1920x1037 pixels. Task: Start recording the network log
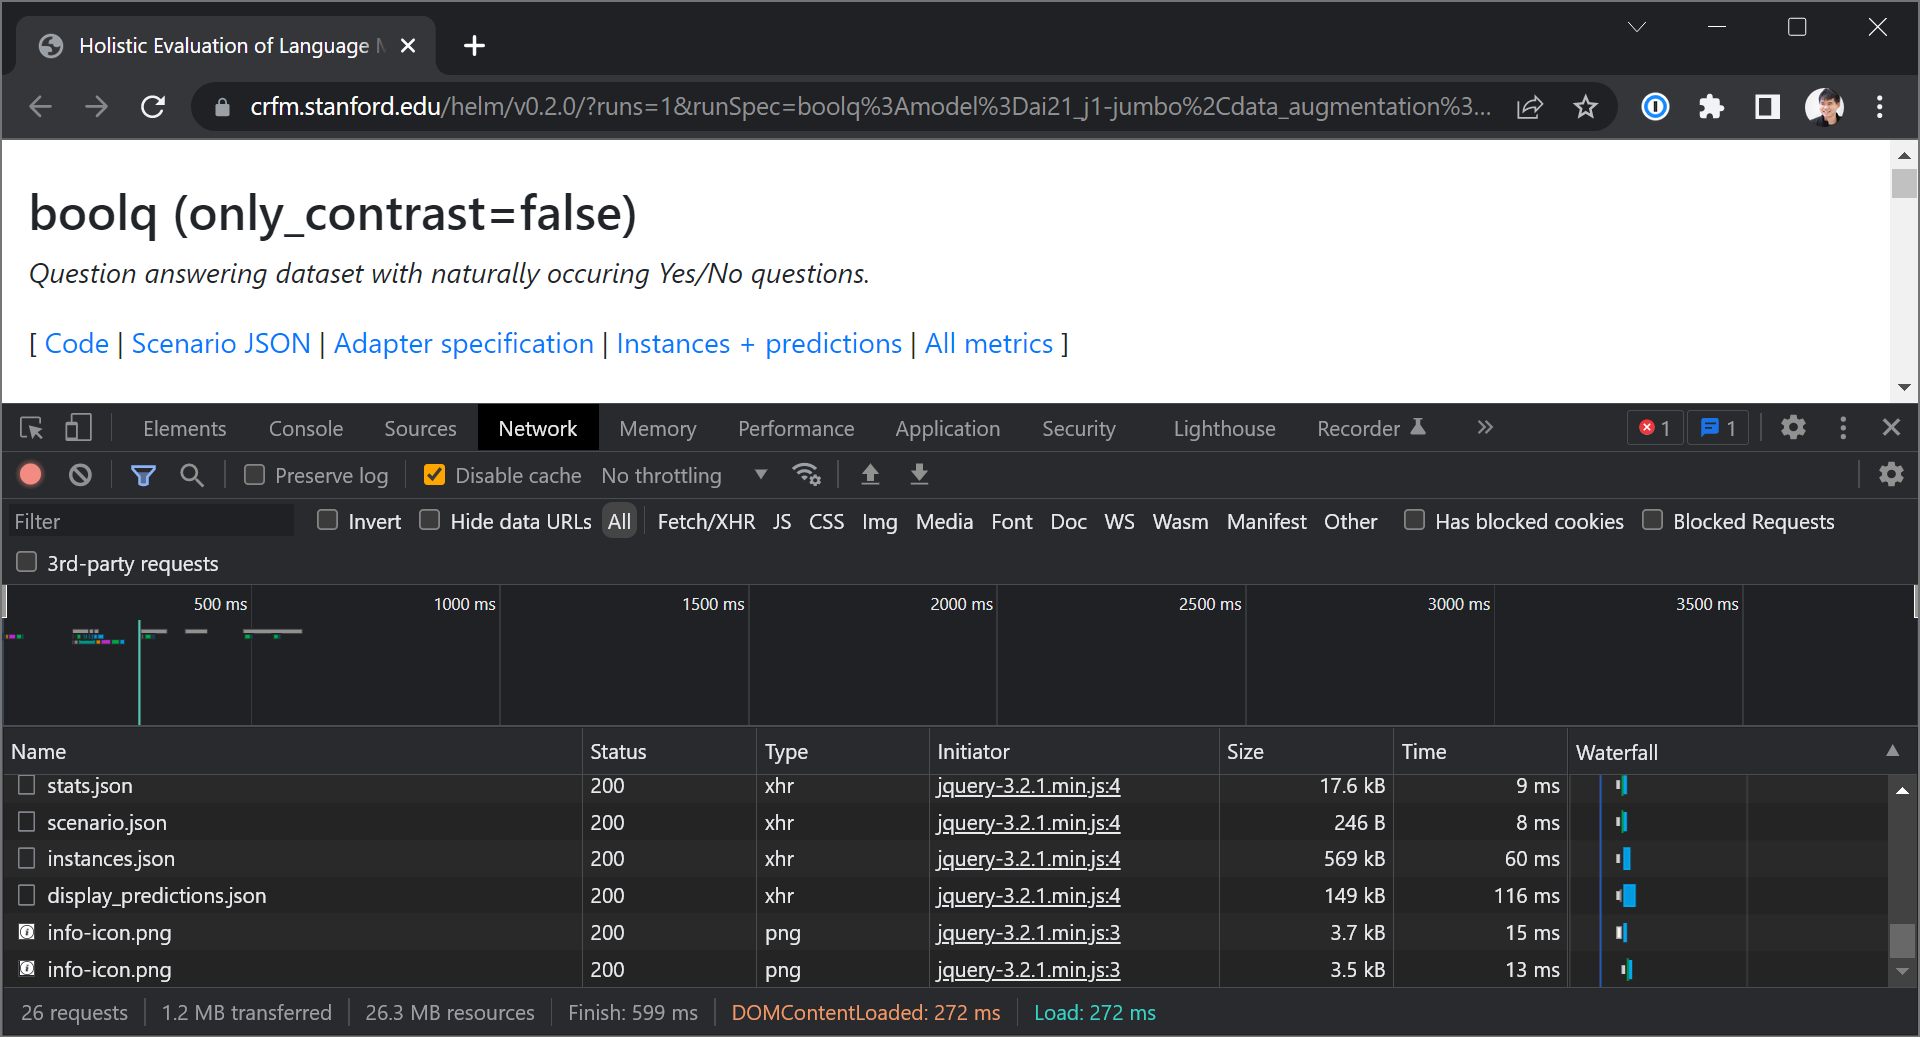tap(30, 475)
